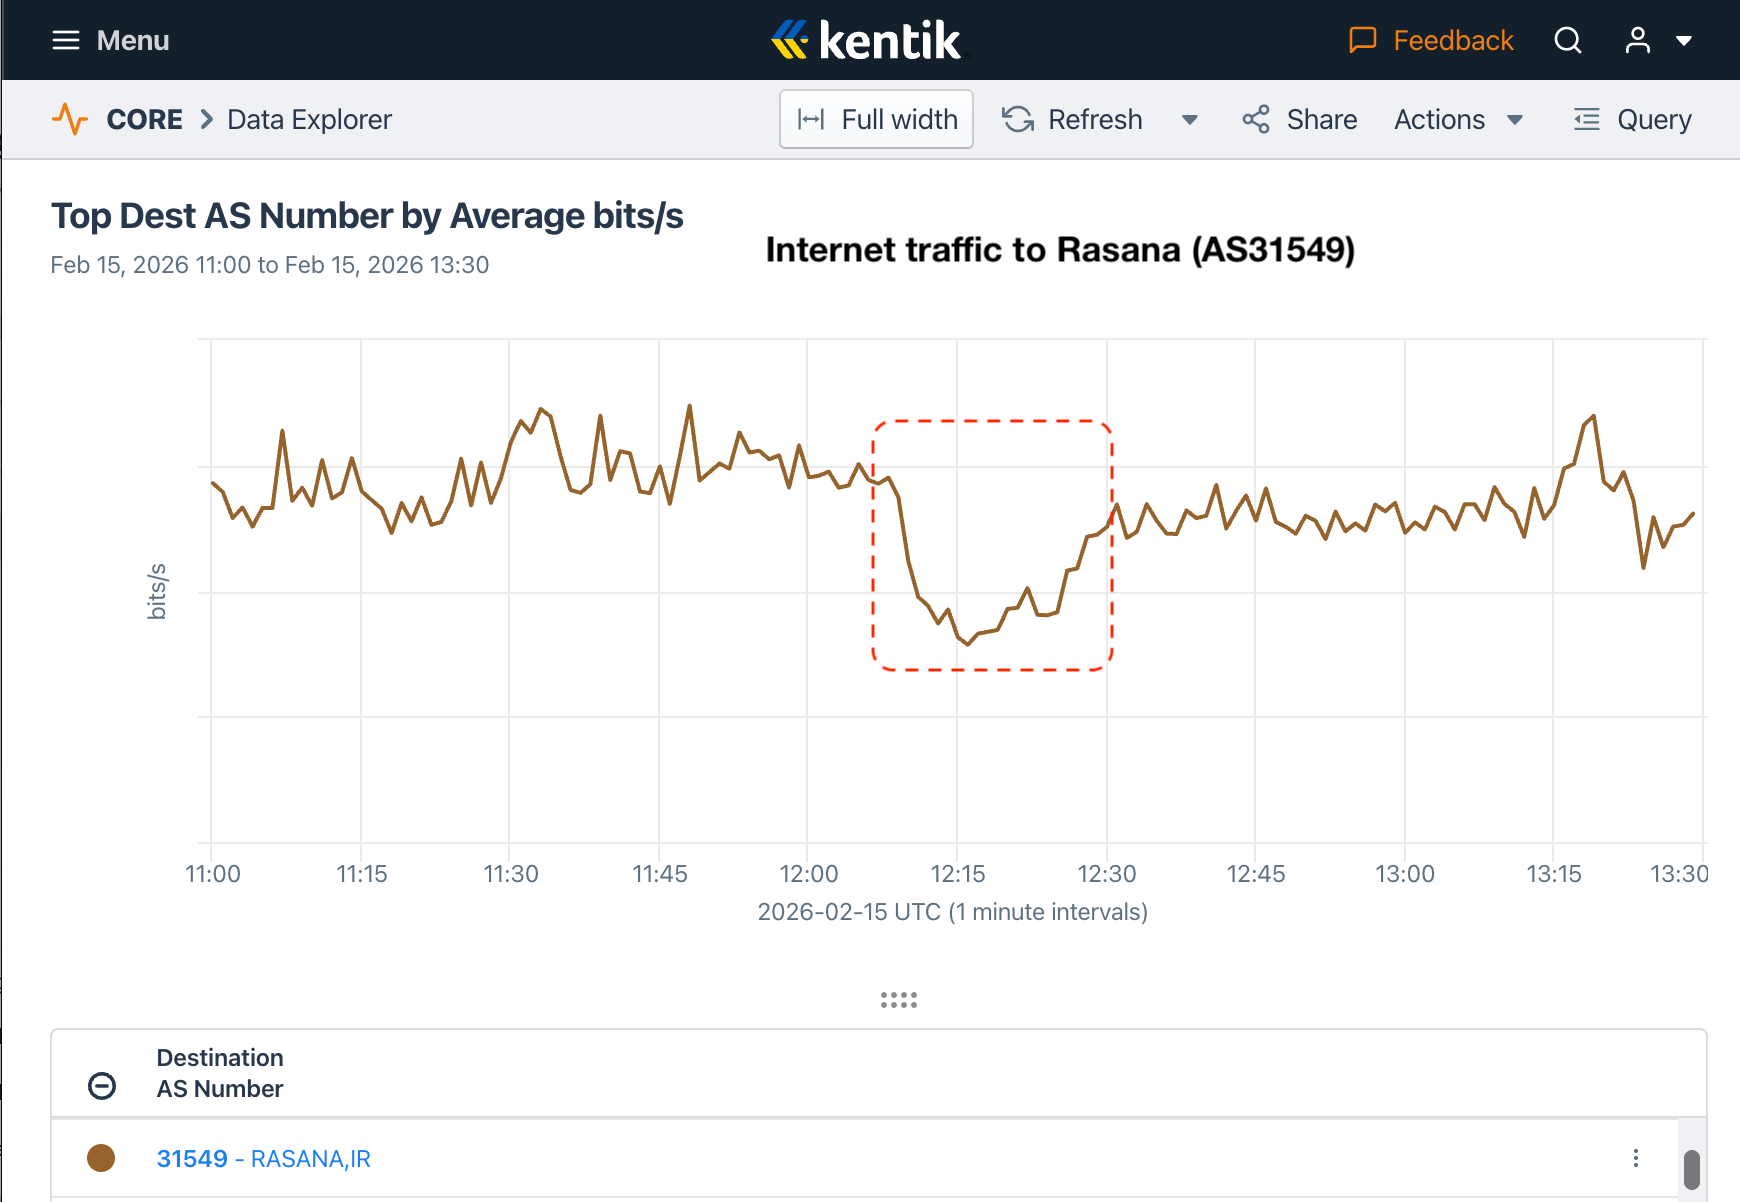Image resolution: width=1740 pixels, height=1202 pixels.
Task: Open the search magnifier icon
Action: pyautogui.click(x=1567, y=40)
